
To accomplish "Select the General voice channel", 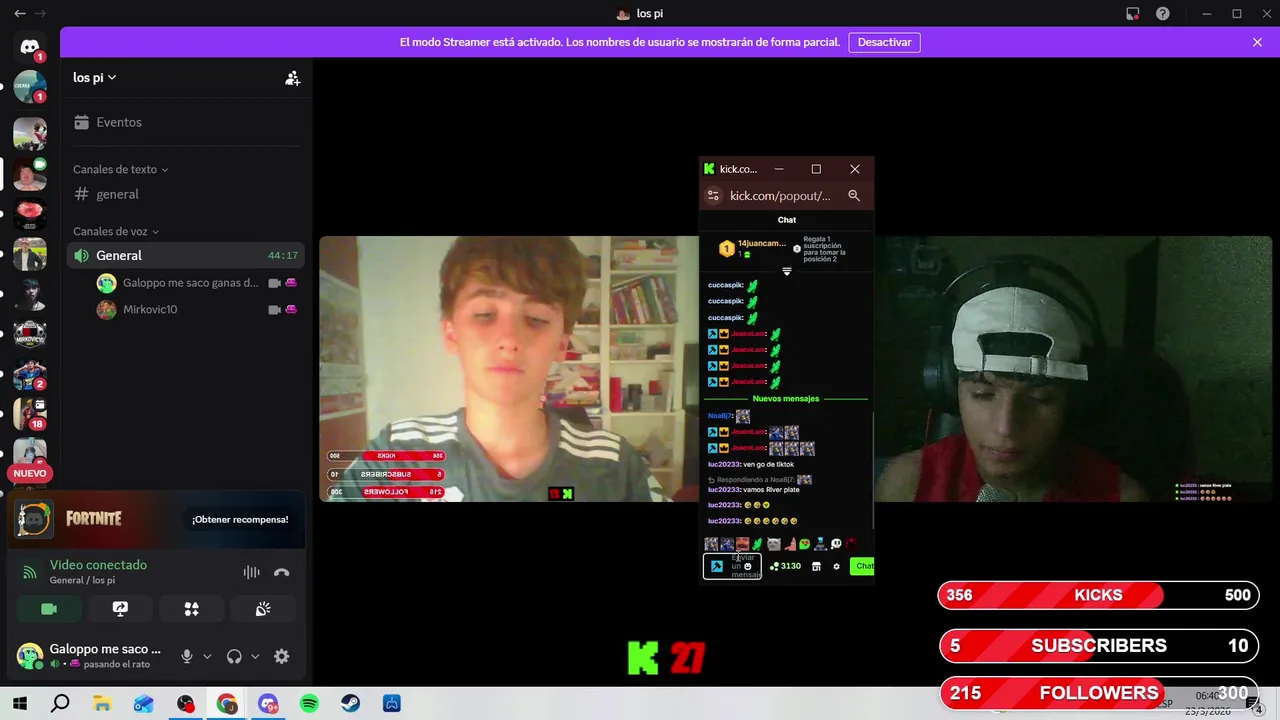I will coord(186,255).
